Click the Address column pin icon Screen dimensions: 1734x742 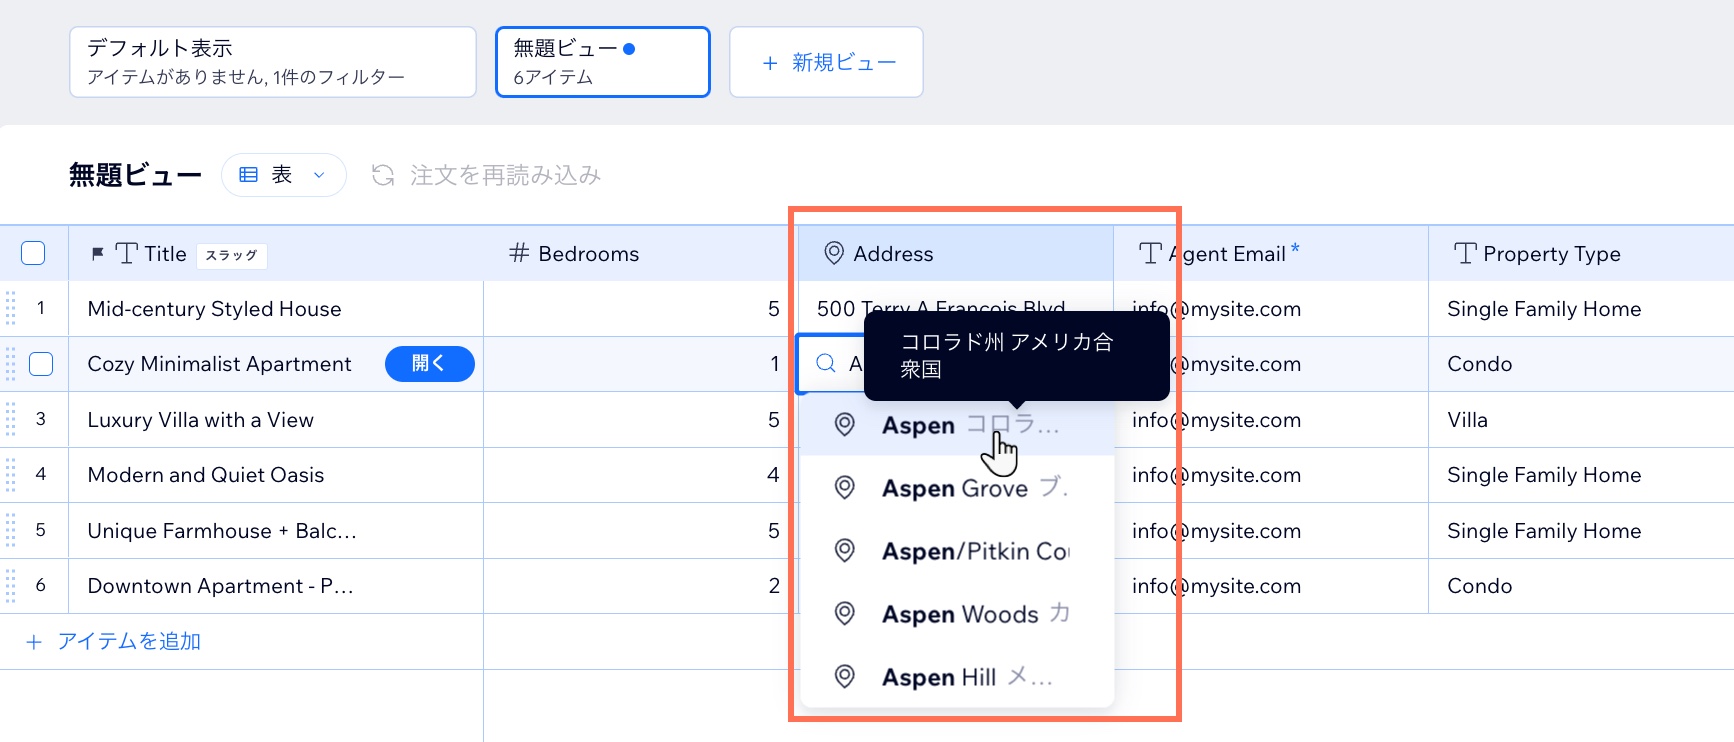833,254
